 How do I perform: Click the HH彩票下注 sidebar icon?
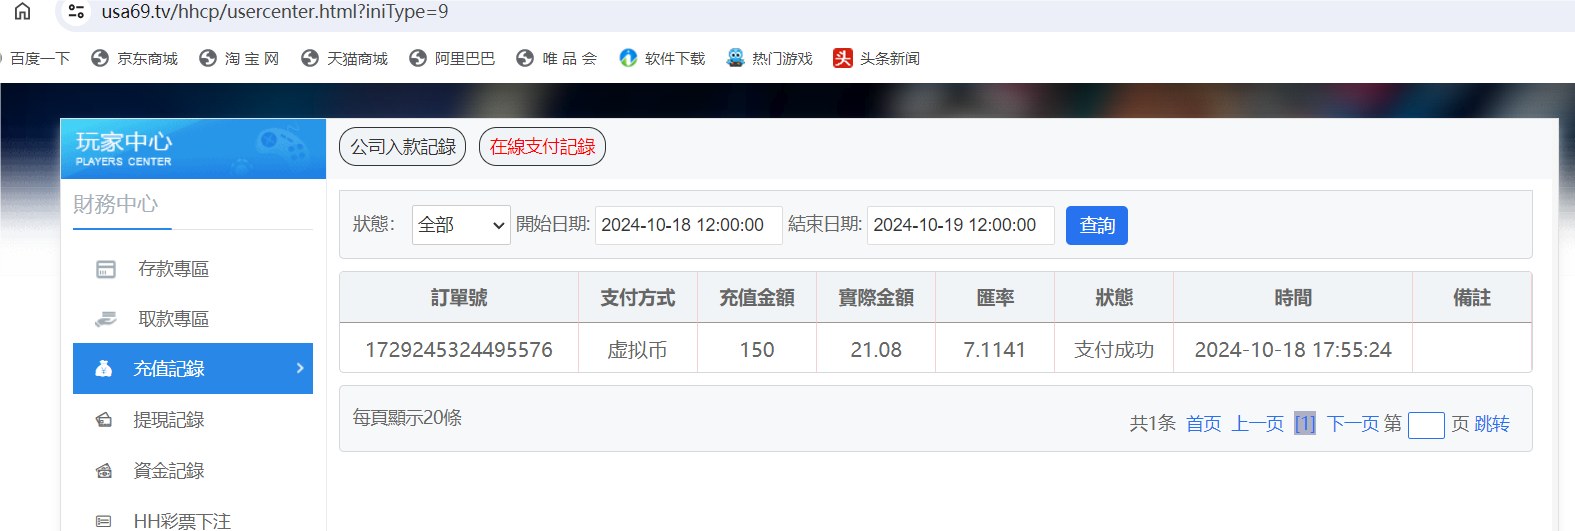pos(104,521)
